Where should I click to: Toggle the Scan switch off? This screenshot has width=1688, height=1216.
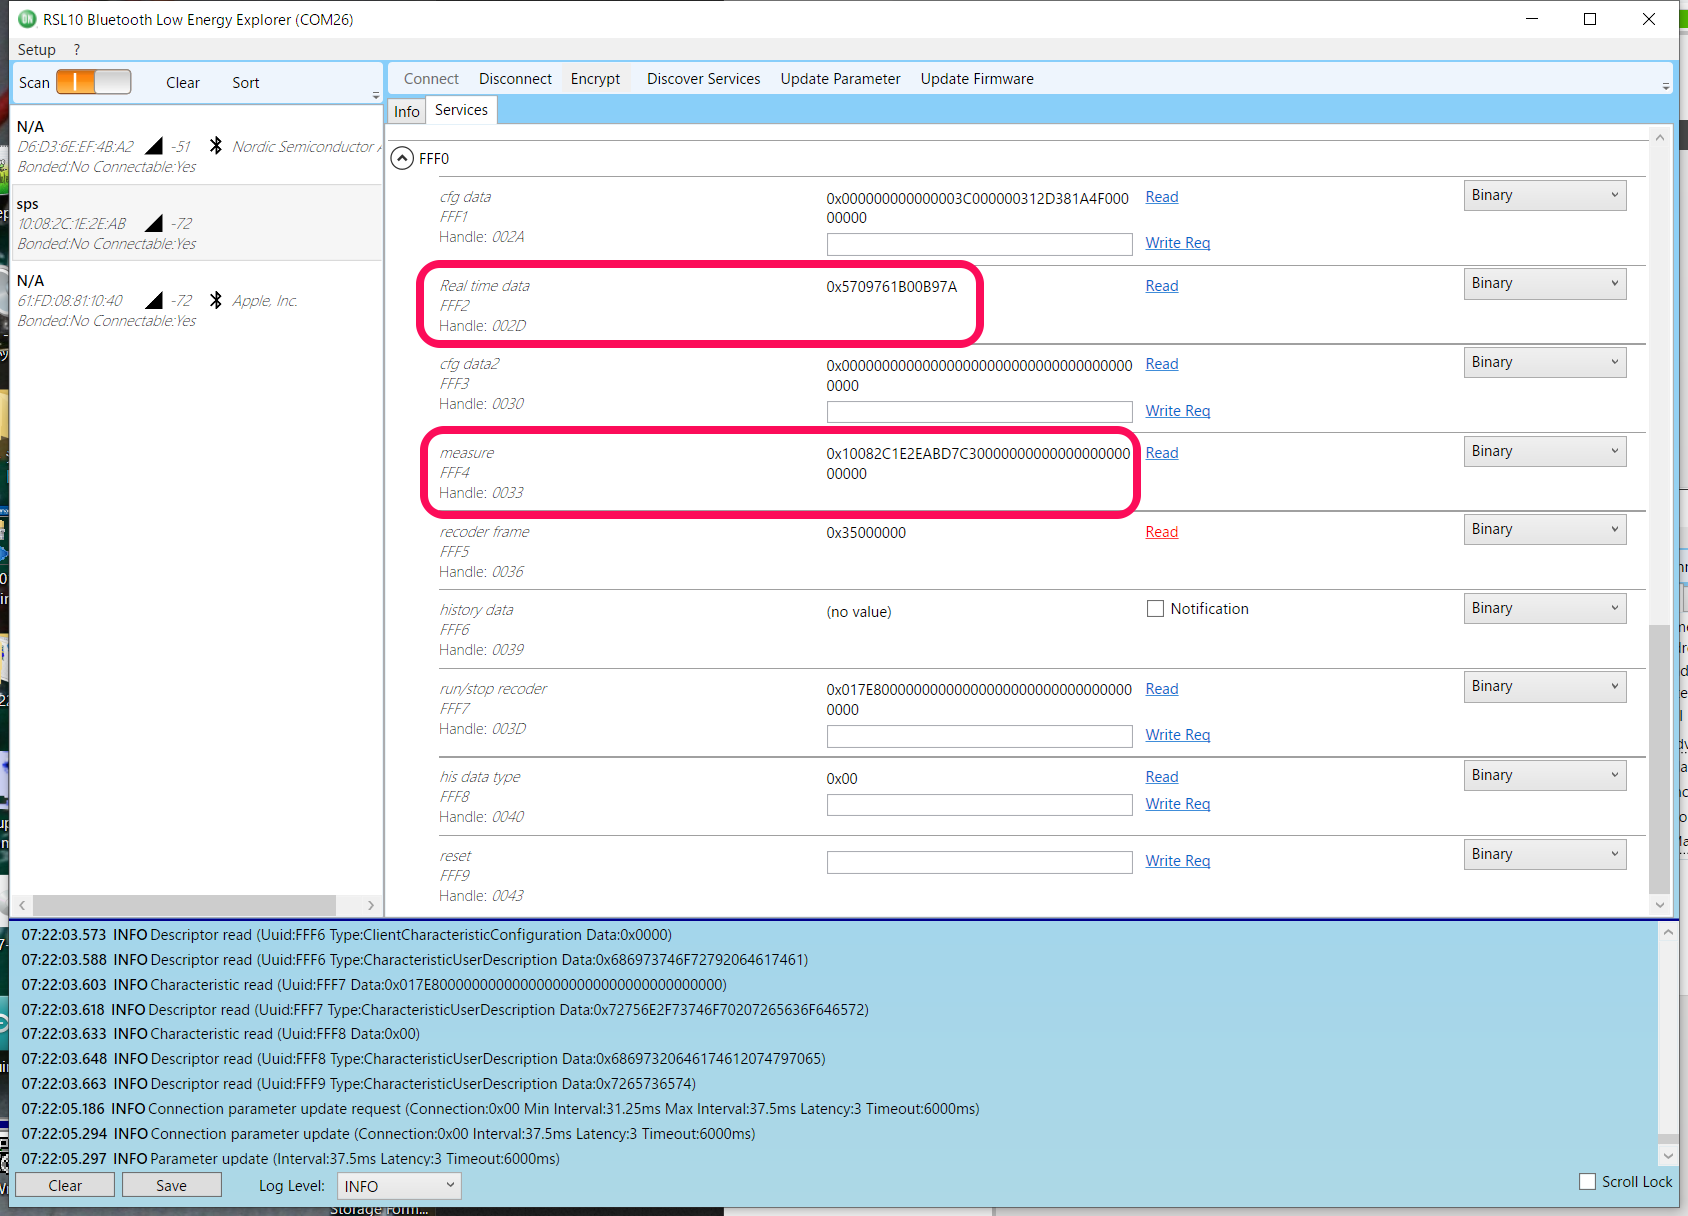click(x=93, y=82)
